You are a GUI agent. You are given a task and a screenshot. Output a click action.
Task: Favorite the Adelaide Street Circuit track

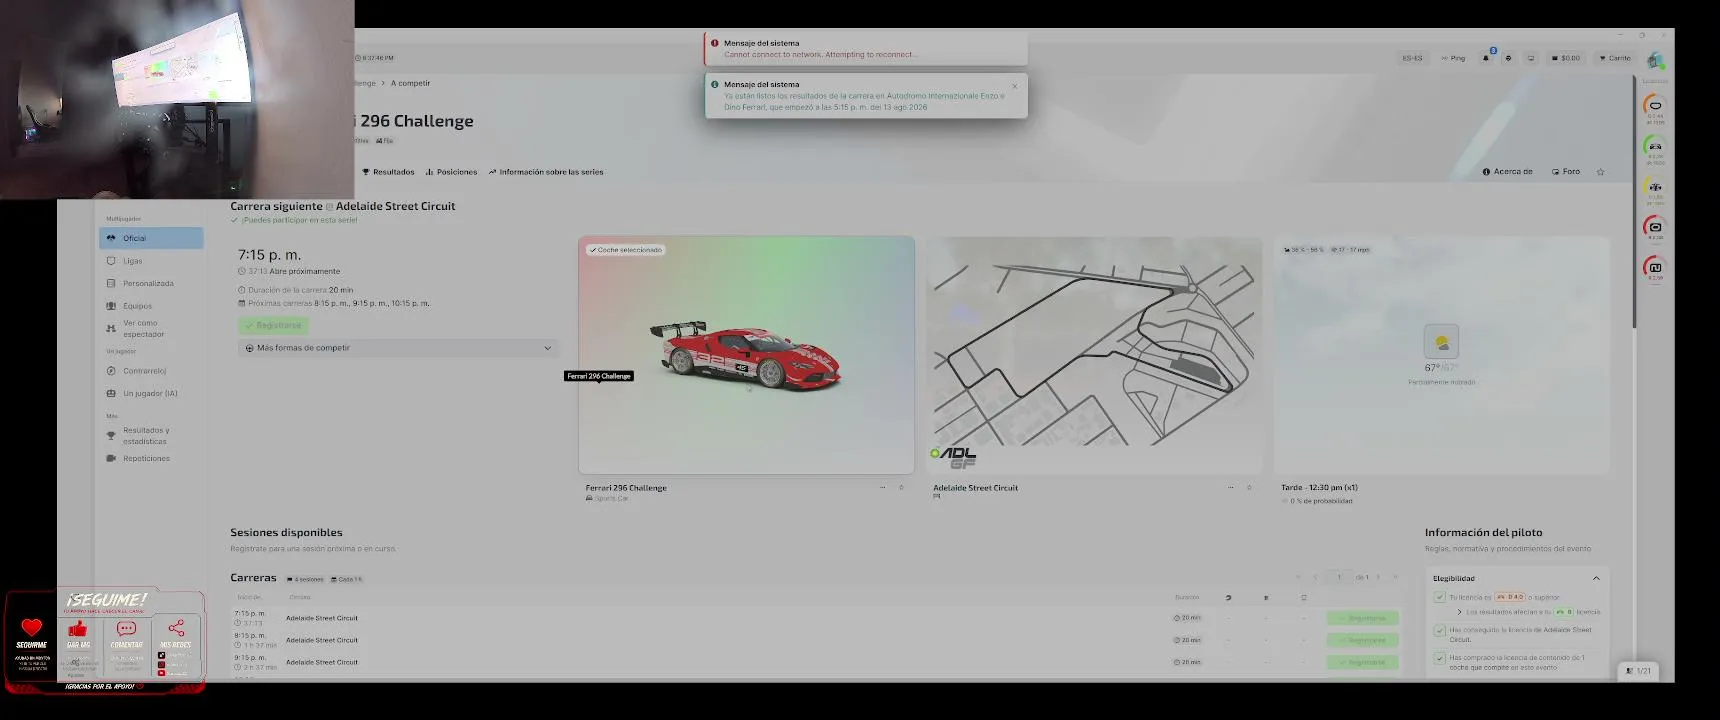pyautogui.click(x=1249, y=488)
